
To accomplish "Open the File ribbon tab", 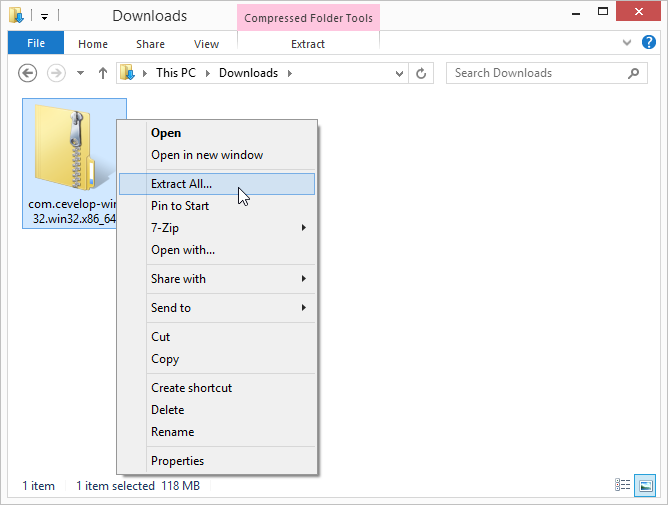I will coord(35,44).
